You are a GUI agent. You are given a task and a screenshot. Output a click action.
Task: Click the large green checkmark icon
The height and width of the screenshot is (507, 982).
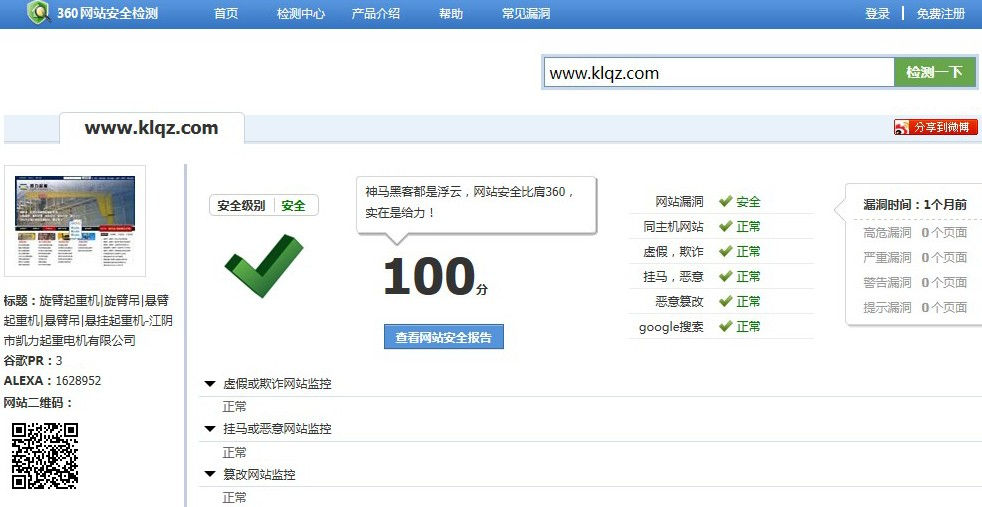pyautogui.click(x=263, y=265)
